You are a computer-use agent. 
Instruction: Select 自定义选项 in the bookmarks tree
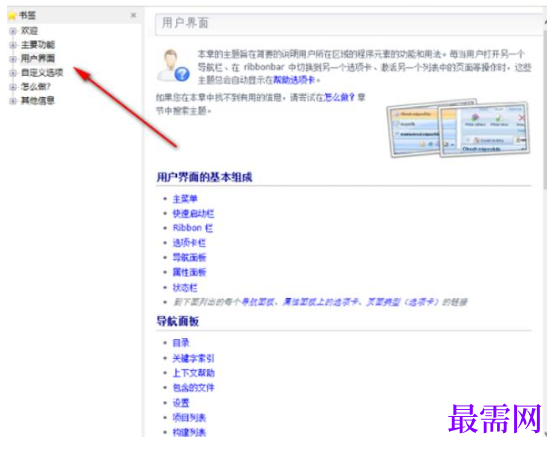coord(42,72)
